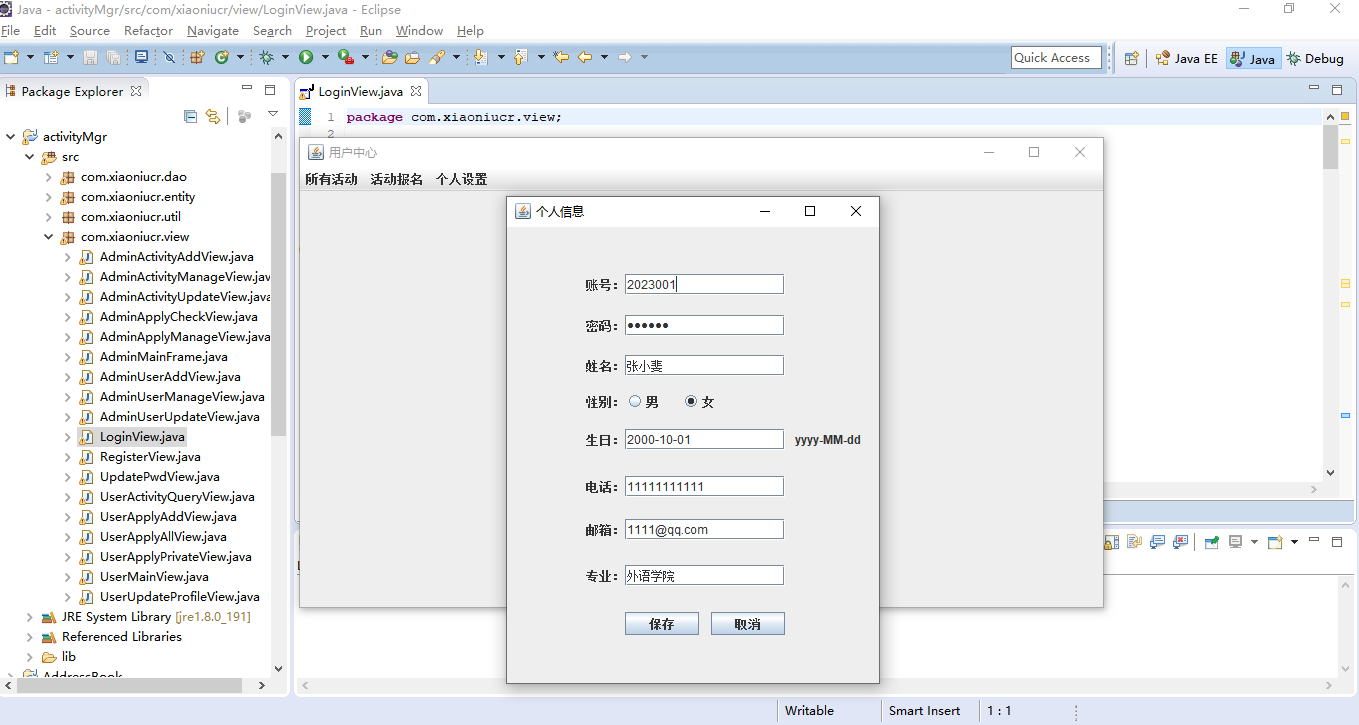Click the New Java Package icon
Viewport: 1359px width, 725px height.
click(197, 57)
